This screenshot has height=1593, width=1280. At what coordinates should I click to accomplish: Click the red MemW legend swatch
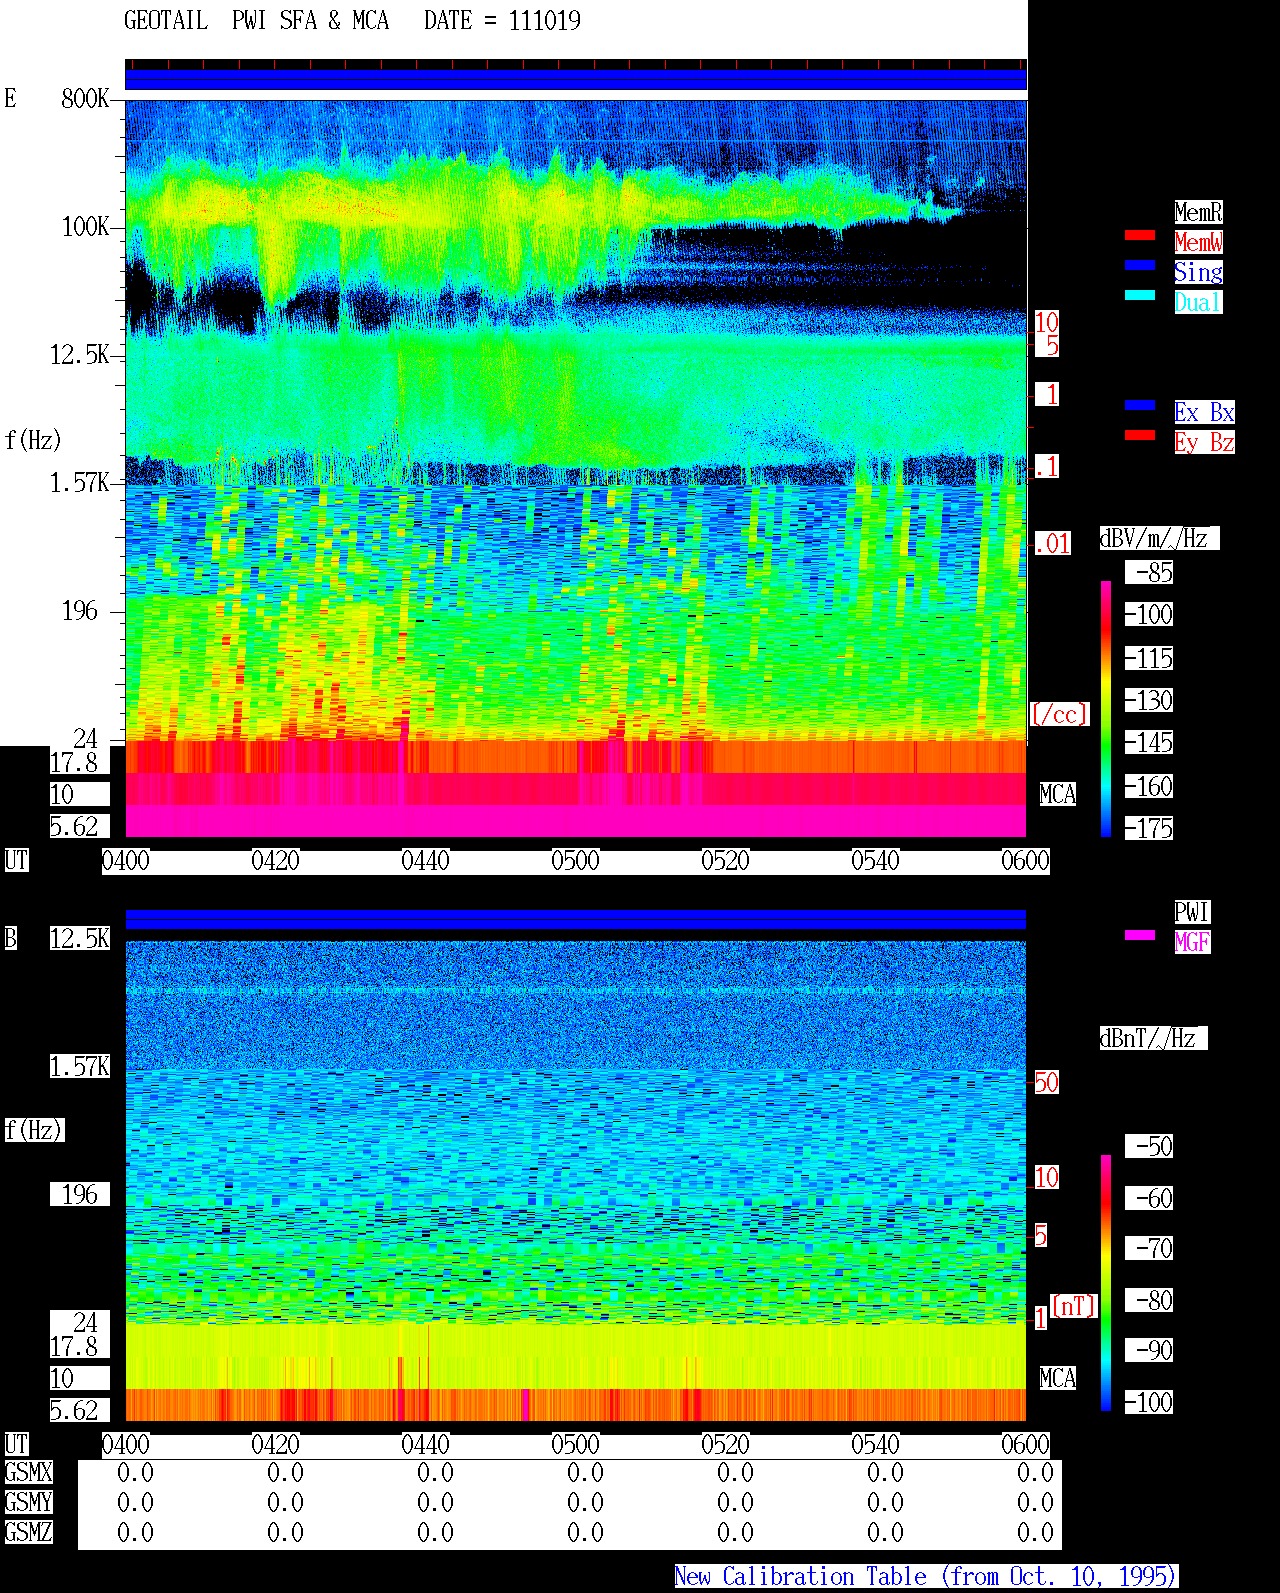point(1140,235)
